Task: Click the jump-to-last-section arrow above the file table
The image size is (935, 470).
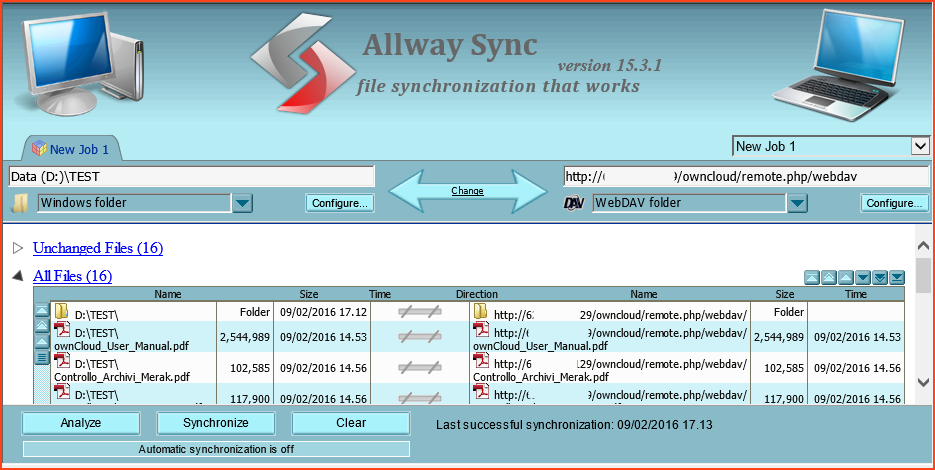Action: click(x=897, y=277)
